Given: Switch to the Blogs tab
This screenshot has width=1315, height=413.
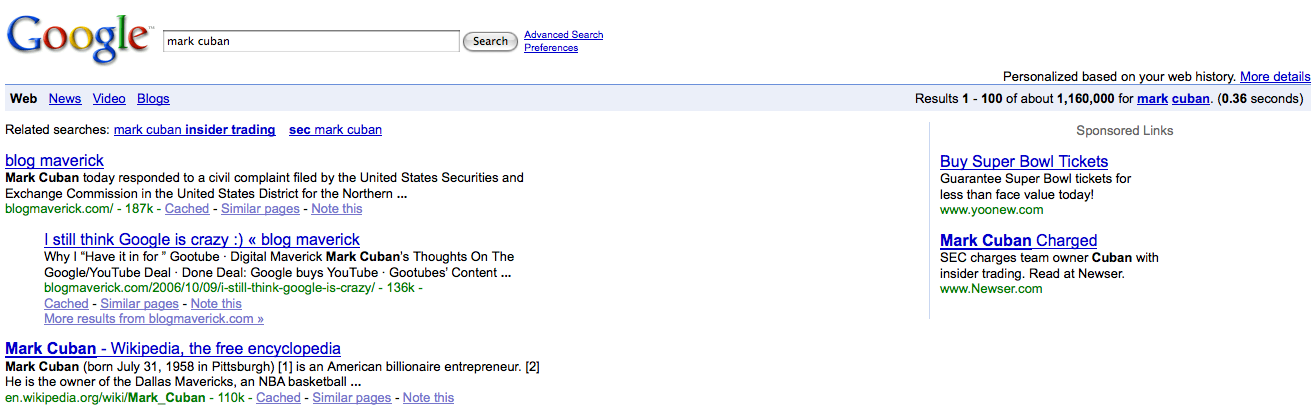Looking at the screenshot, I should click(153, 99).
